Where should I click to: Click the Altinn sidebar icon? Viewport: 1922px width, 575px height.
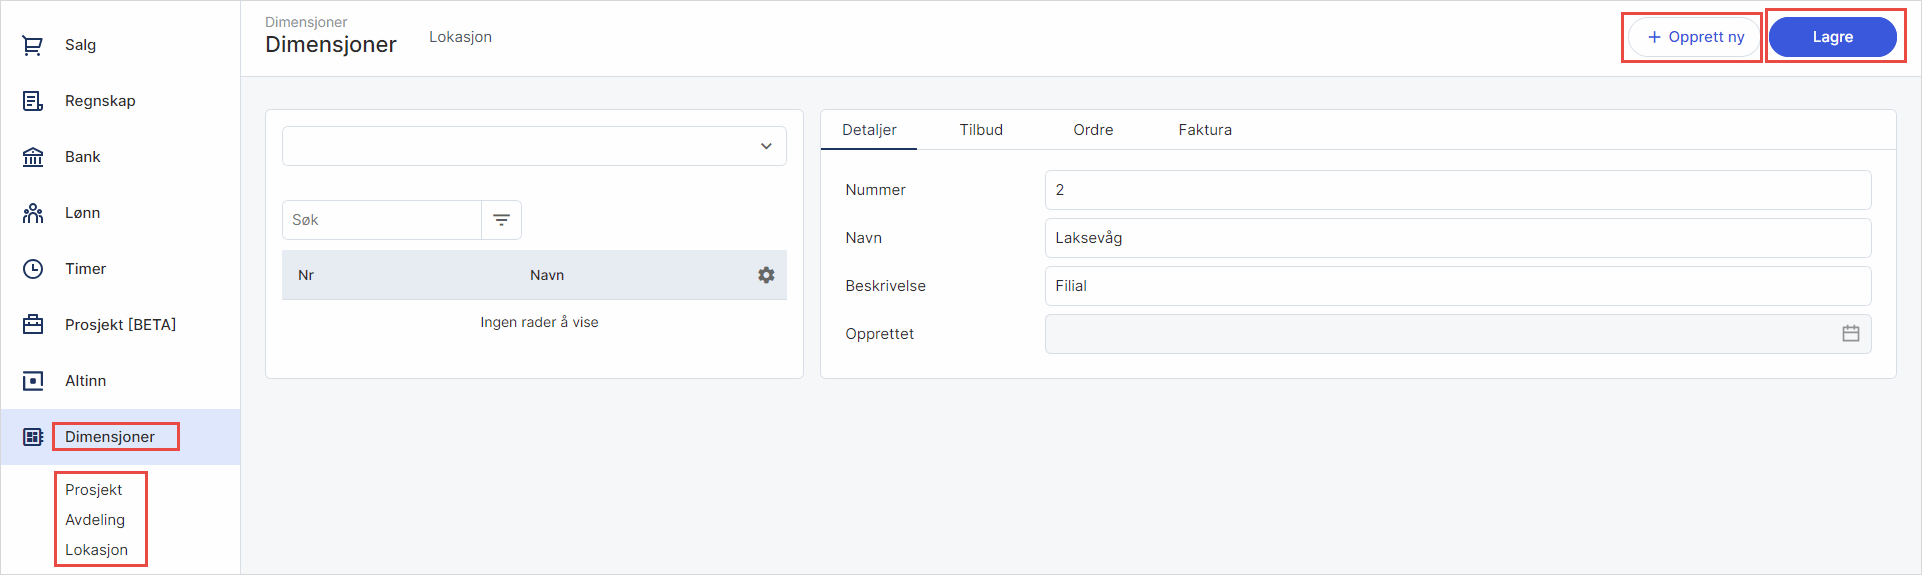point(33,381)
